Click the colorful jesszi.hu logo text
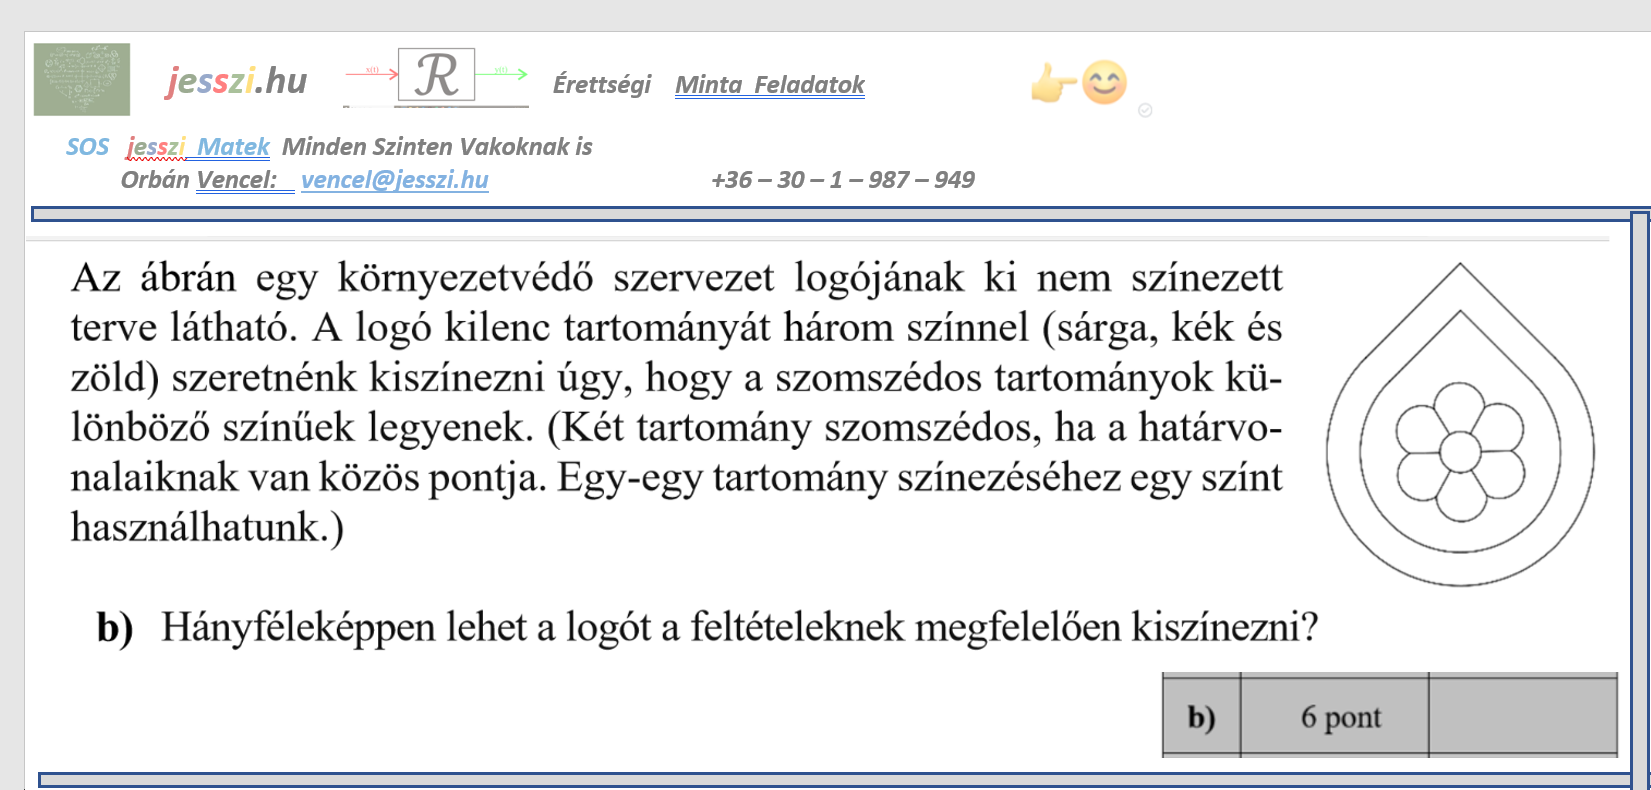The width and height of the screenshot is (1651, 790). point(236,80)
